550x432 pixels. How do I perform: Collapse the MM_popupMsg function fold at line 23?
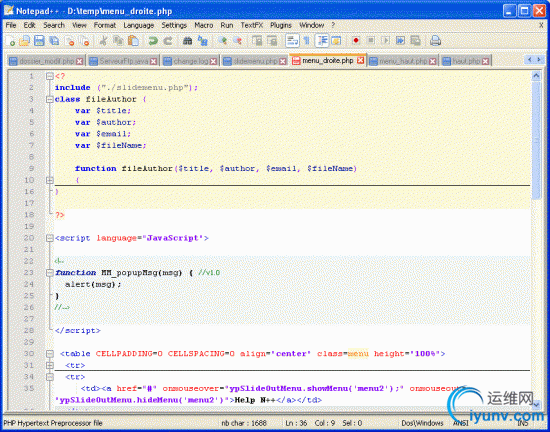click(x=50, y=273)
